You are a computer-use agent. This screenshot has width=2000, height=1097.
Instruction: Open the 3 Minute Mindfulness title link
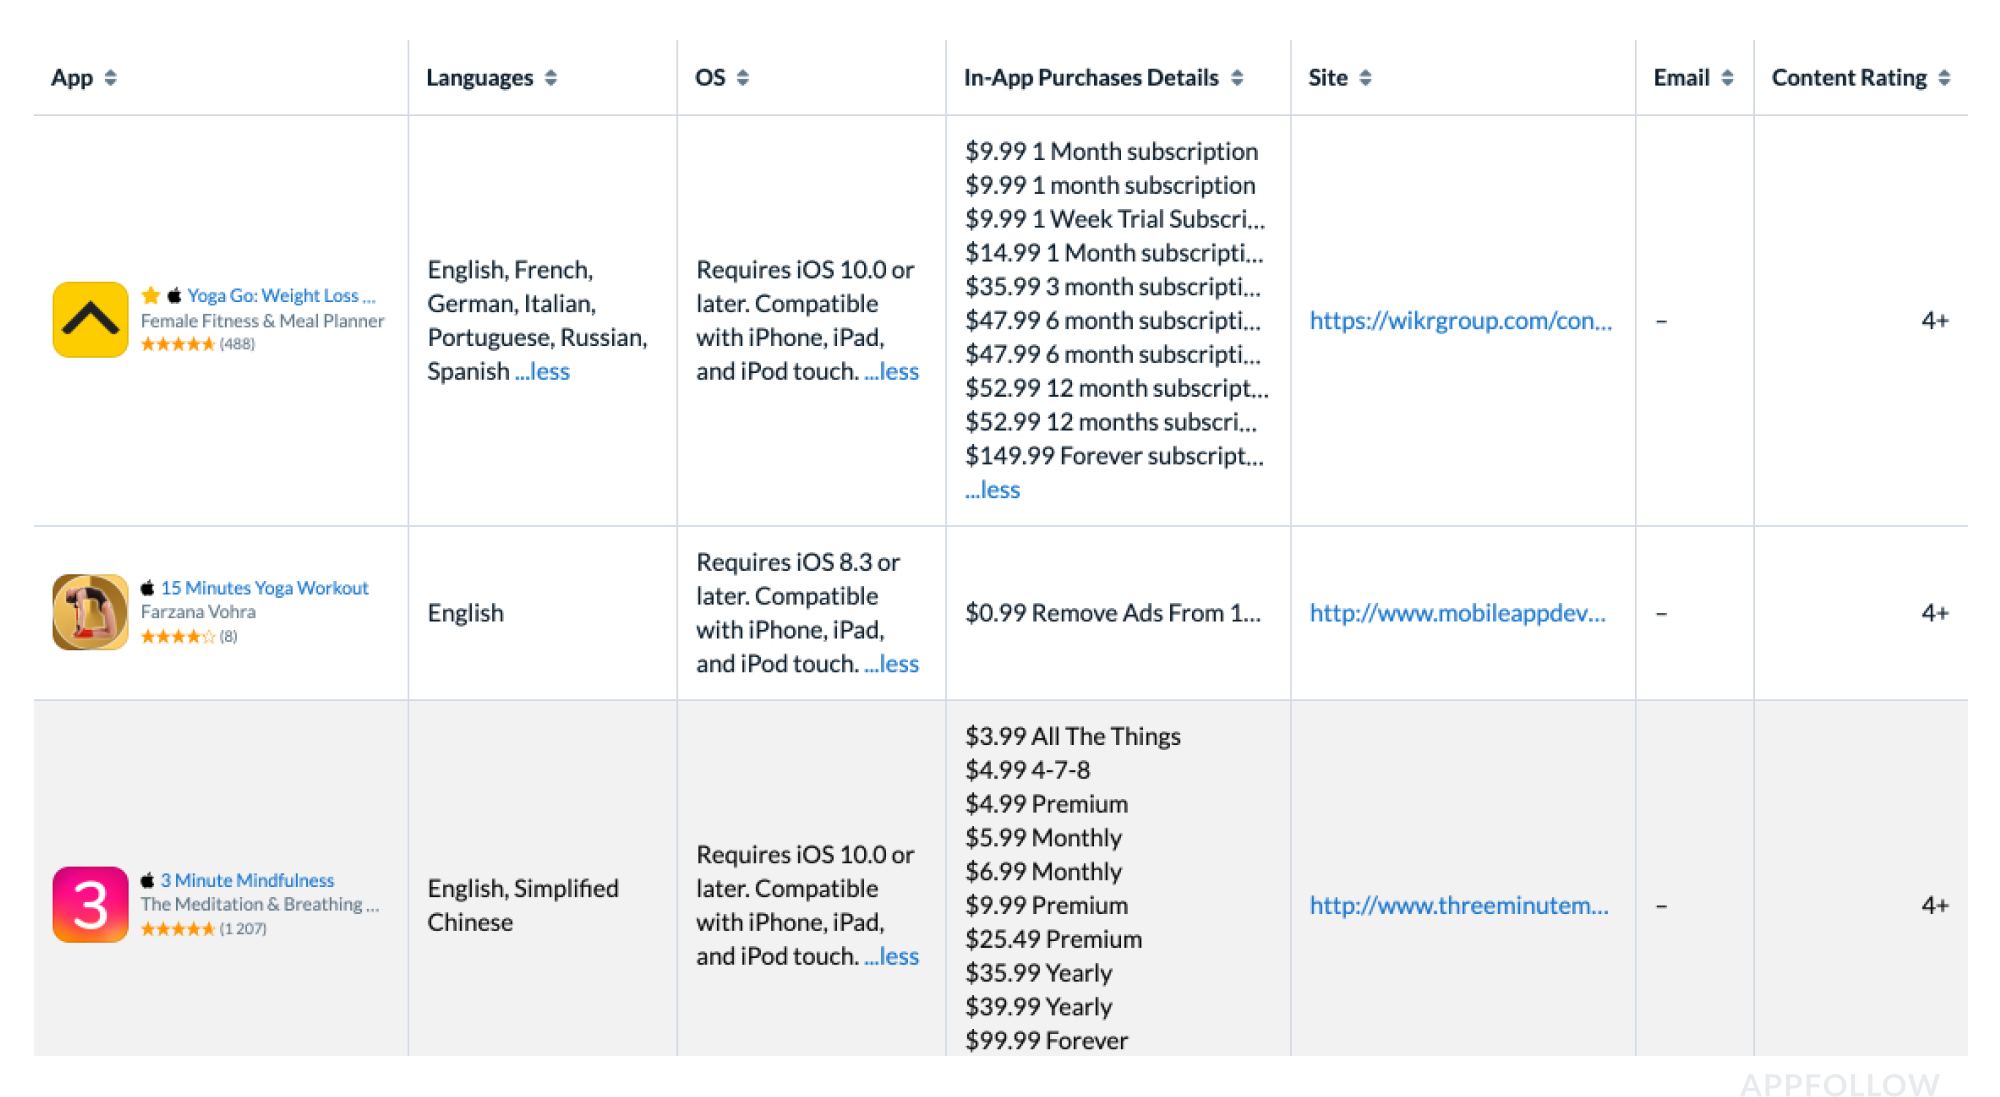coord(247,880)
